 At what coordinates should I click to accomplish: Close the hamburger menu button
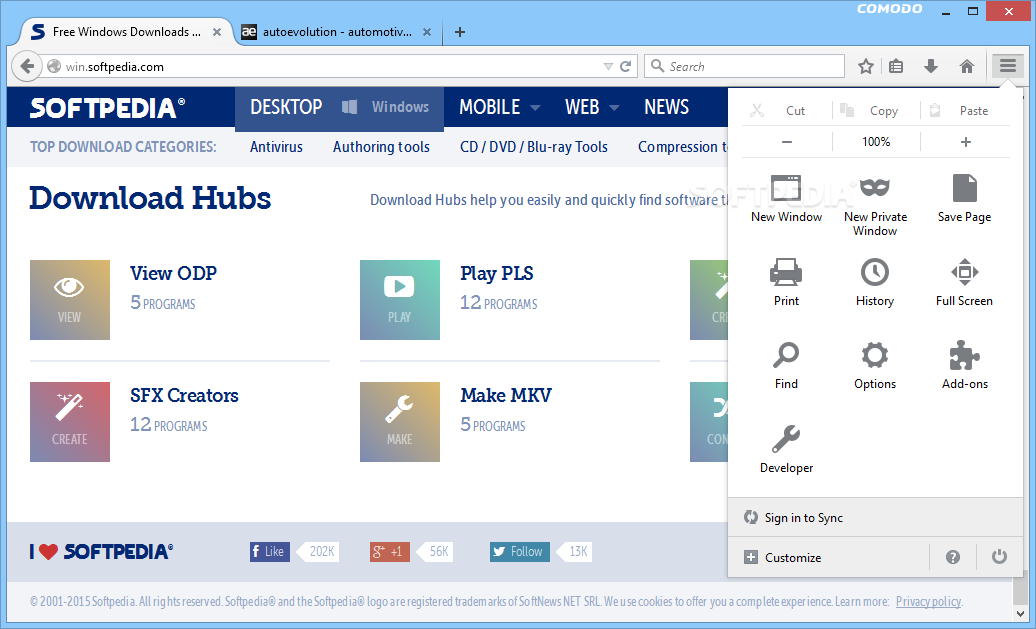pos(1008,65)
